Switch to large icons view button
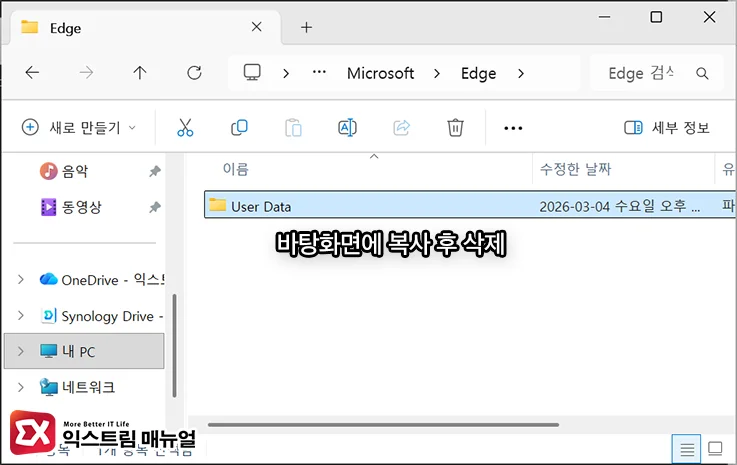This screenshot has width=737, height=465. (715, 448)
